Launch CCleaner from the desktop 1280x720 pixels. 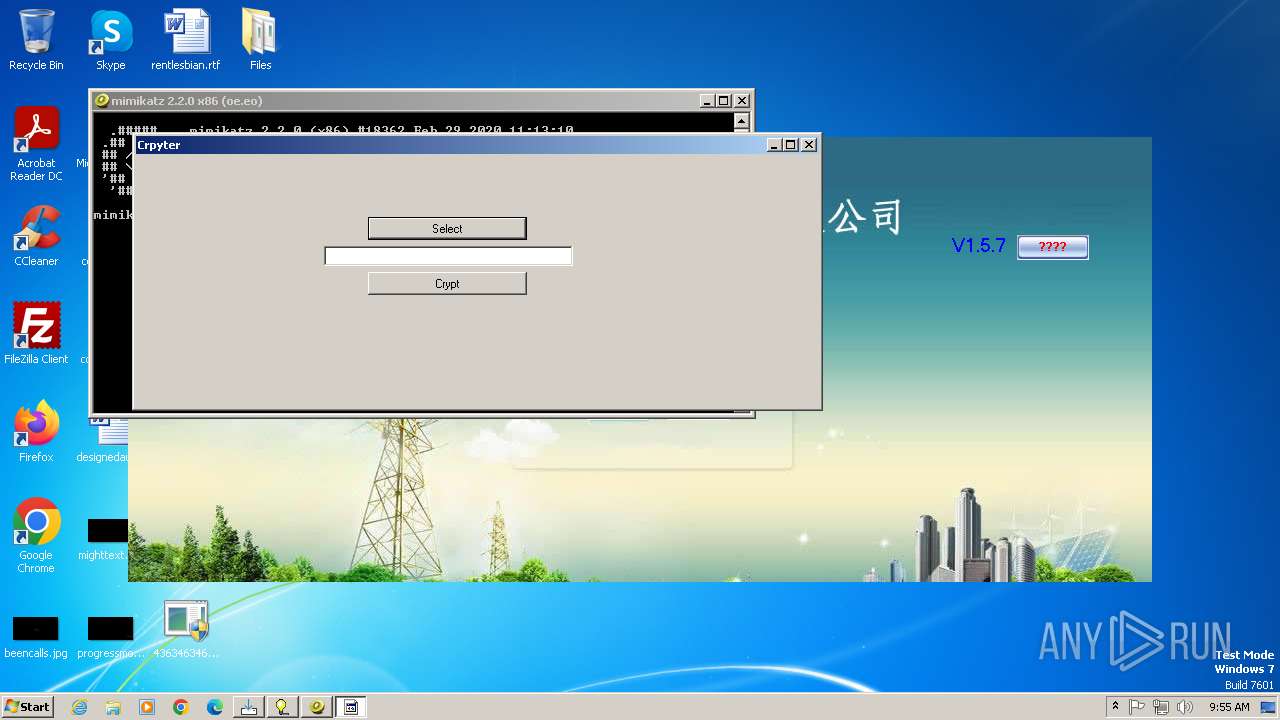[x=36, y=236]
